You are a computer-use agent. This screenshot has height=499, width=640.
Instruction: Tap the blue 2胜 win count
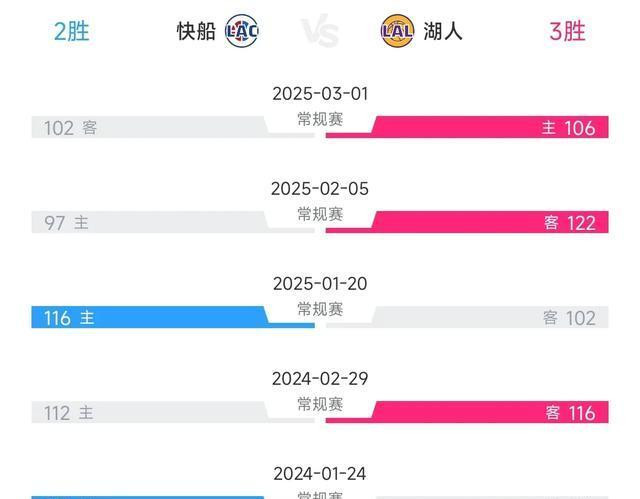[x=72, y=31]
